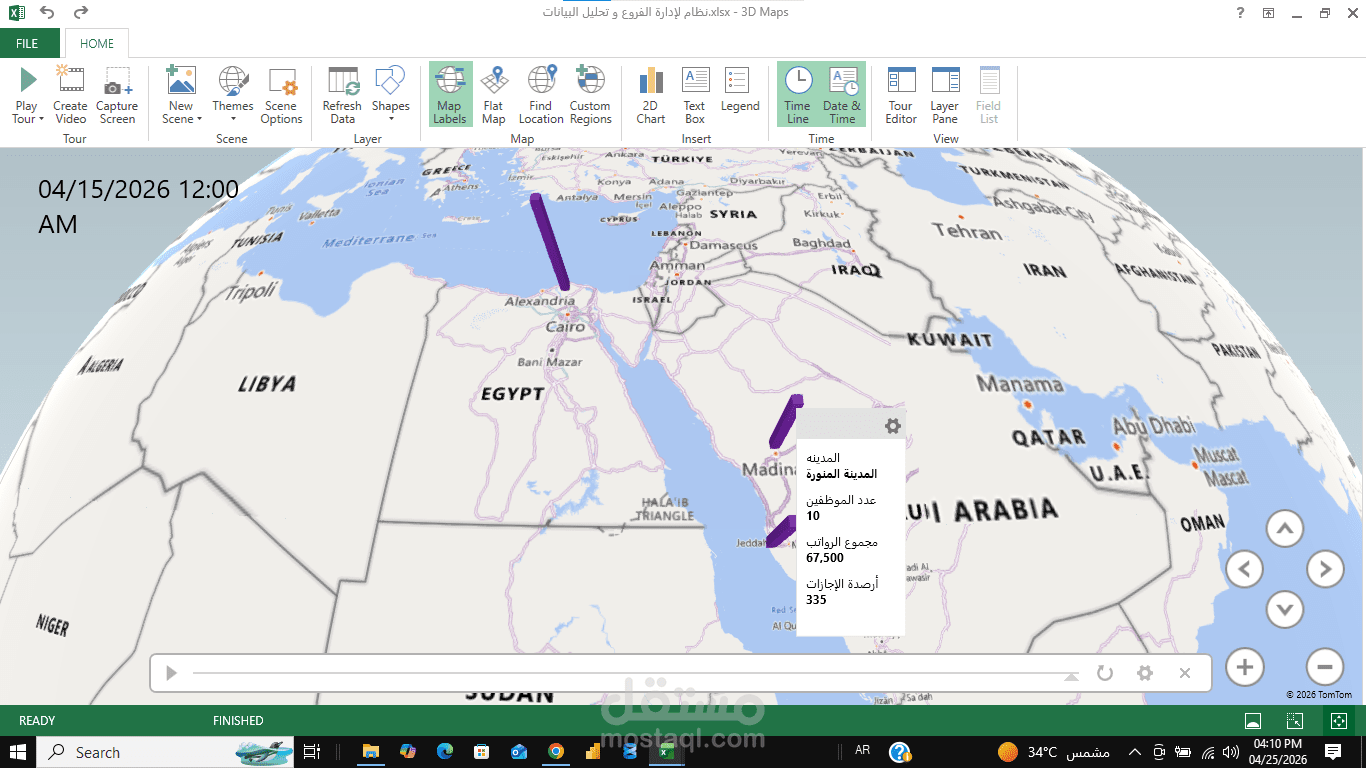Click the value 335 in data card

pyautogui.click(x=816, y=600)
